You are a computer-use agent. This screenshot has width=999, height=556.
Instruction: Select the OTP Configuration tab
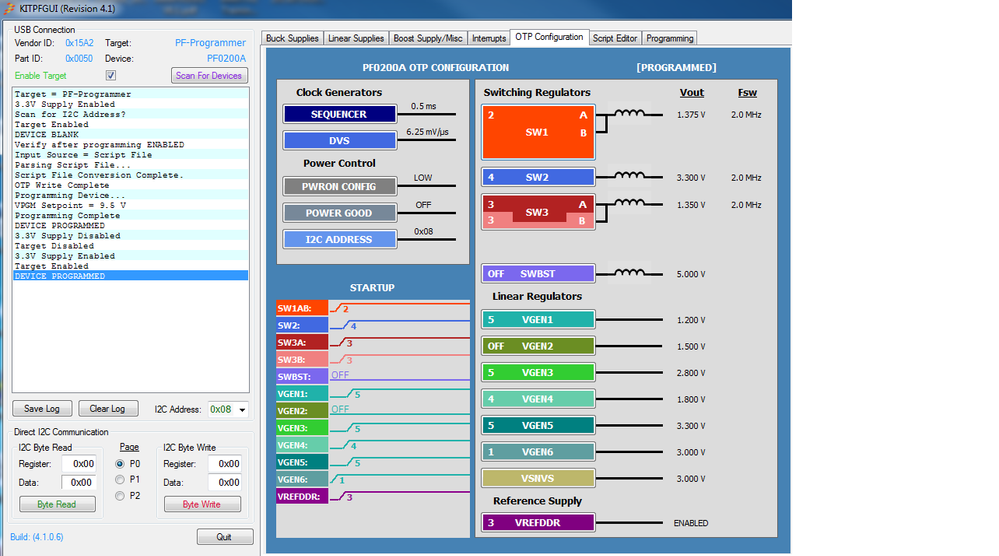pyautogui.click(x=549, y=37)
